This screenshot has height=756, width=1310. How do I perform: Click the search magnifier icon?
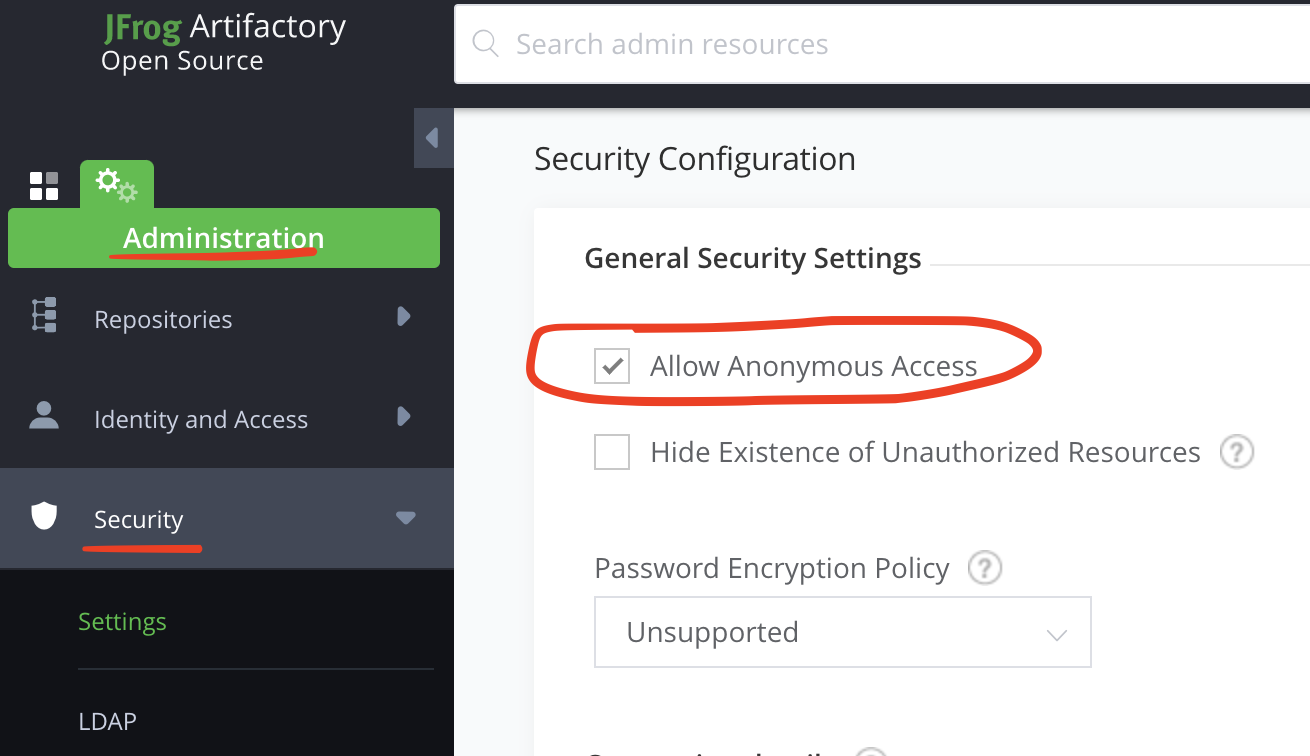485,44
